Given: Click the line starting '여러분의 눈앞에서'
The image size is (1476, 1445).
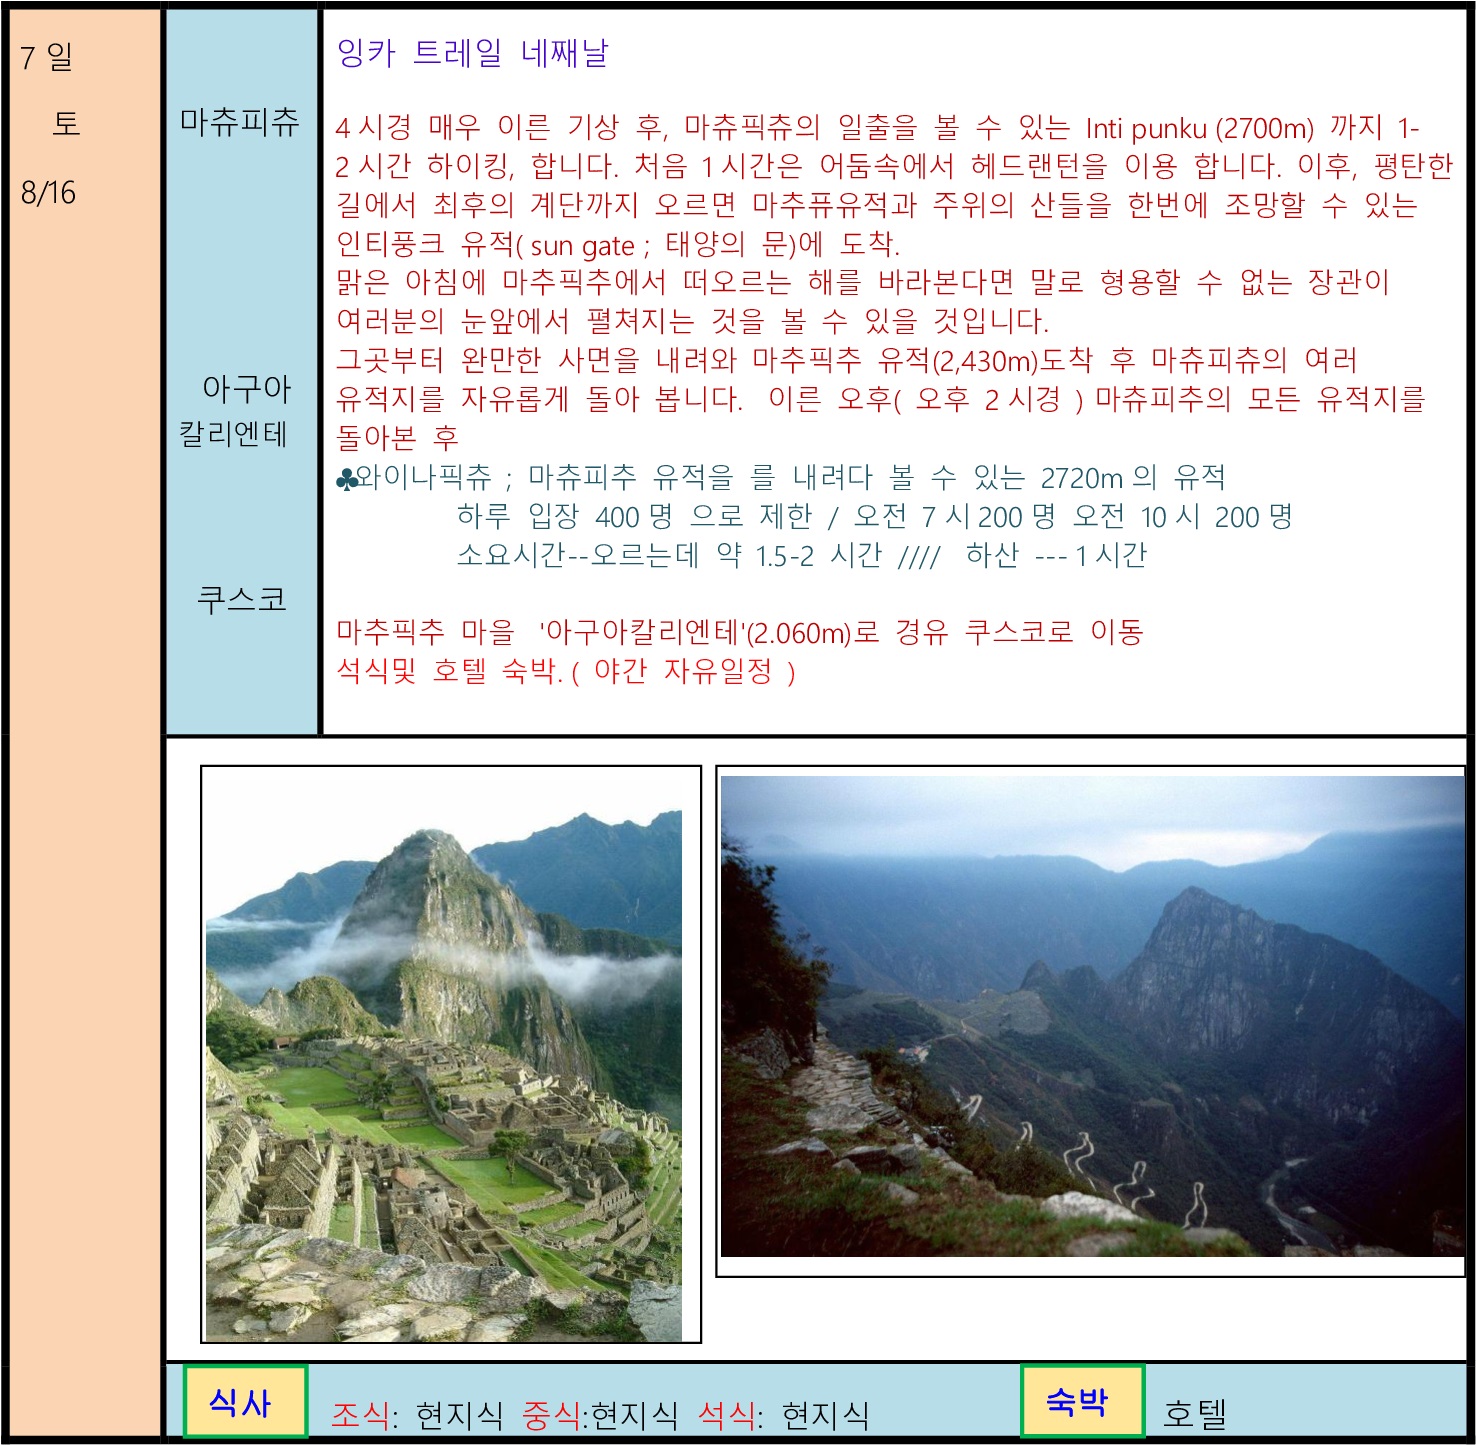Looking at the screenshot, I should (693, 321).
